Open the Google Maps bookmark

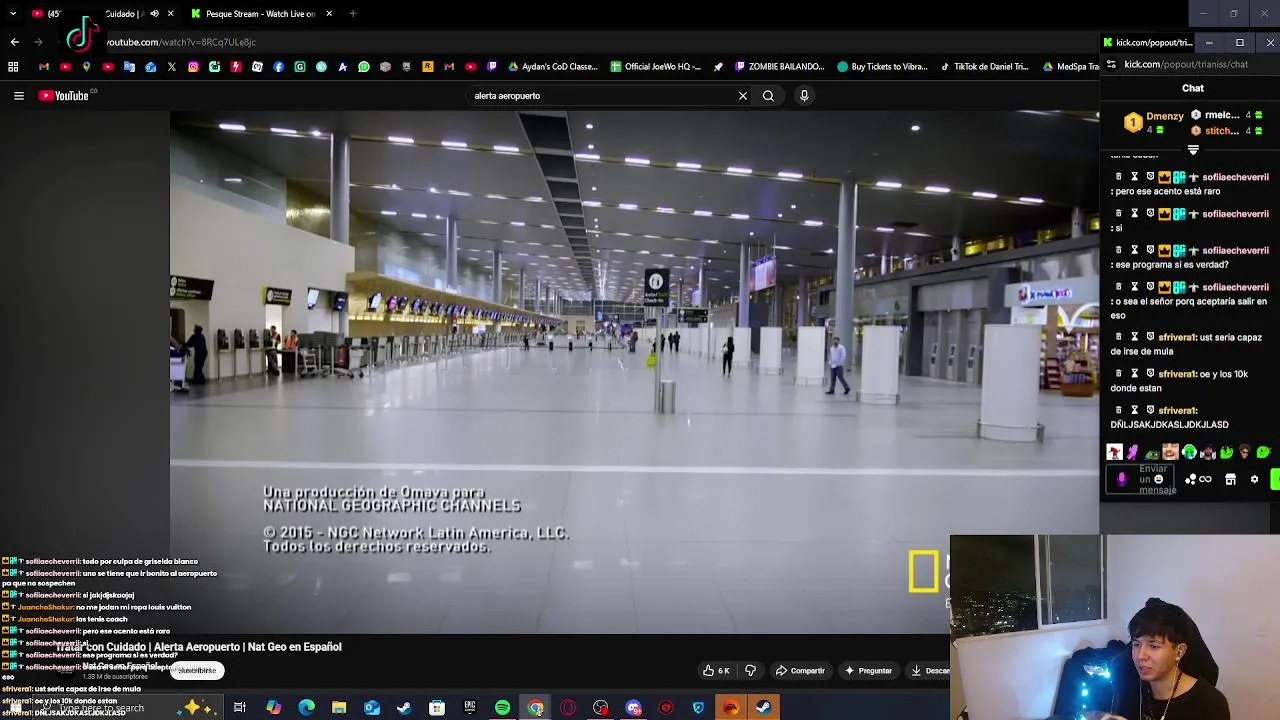tap(86, 67)
